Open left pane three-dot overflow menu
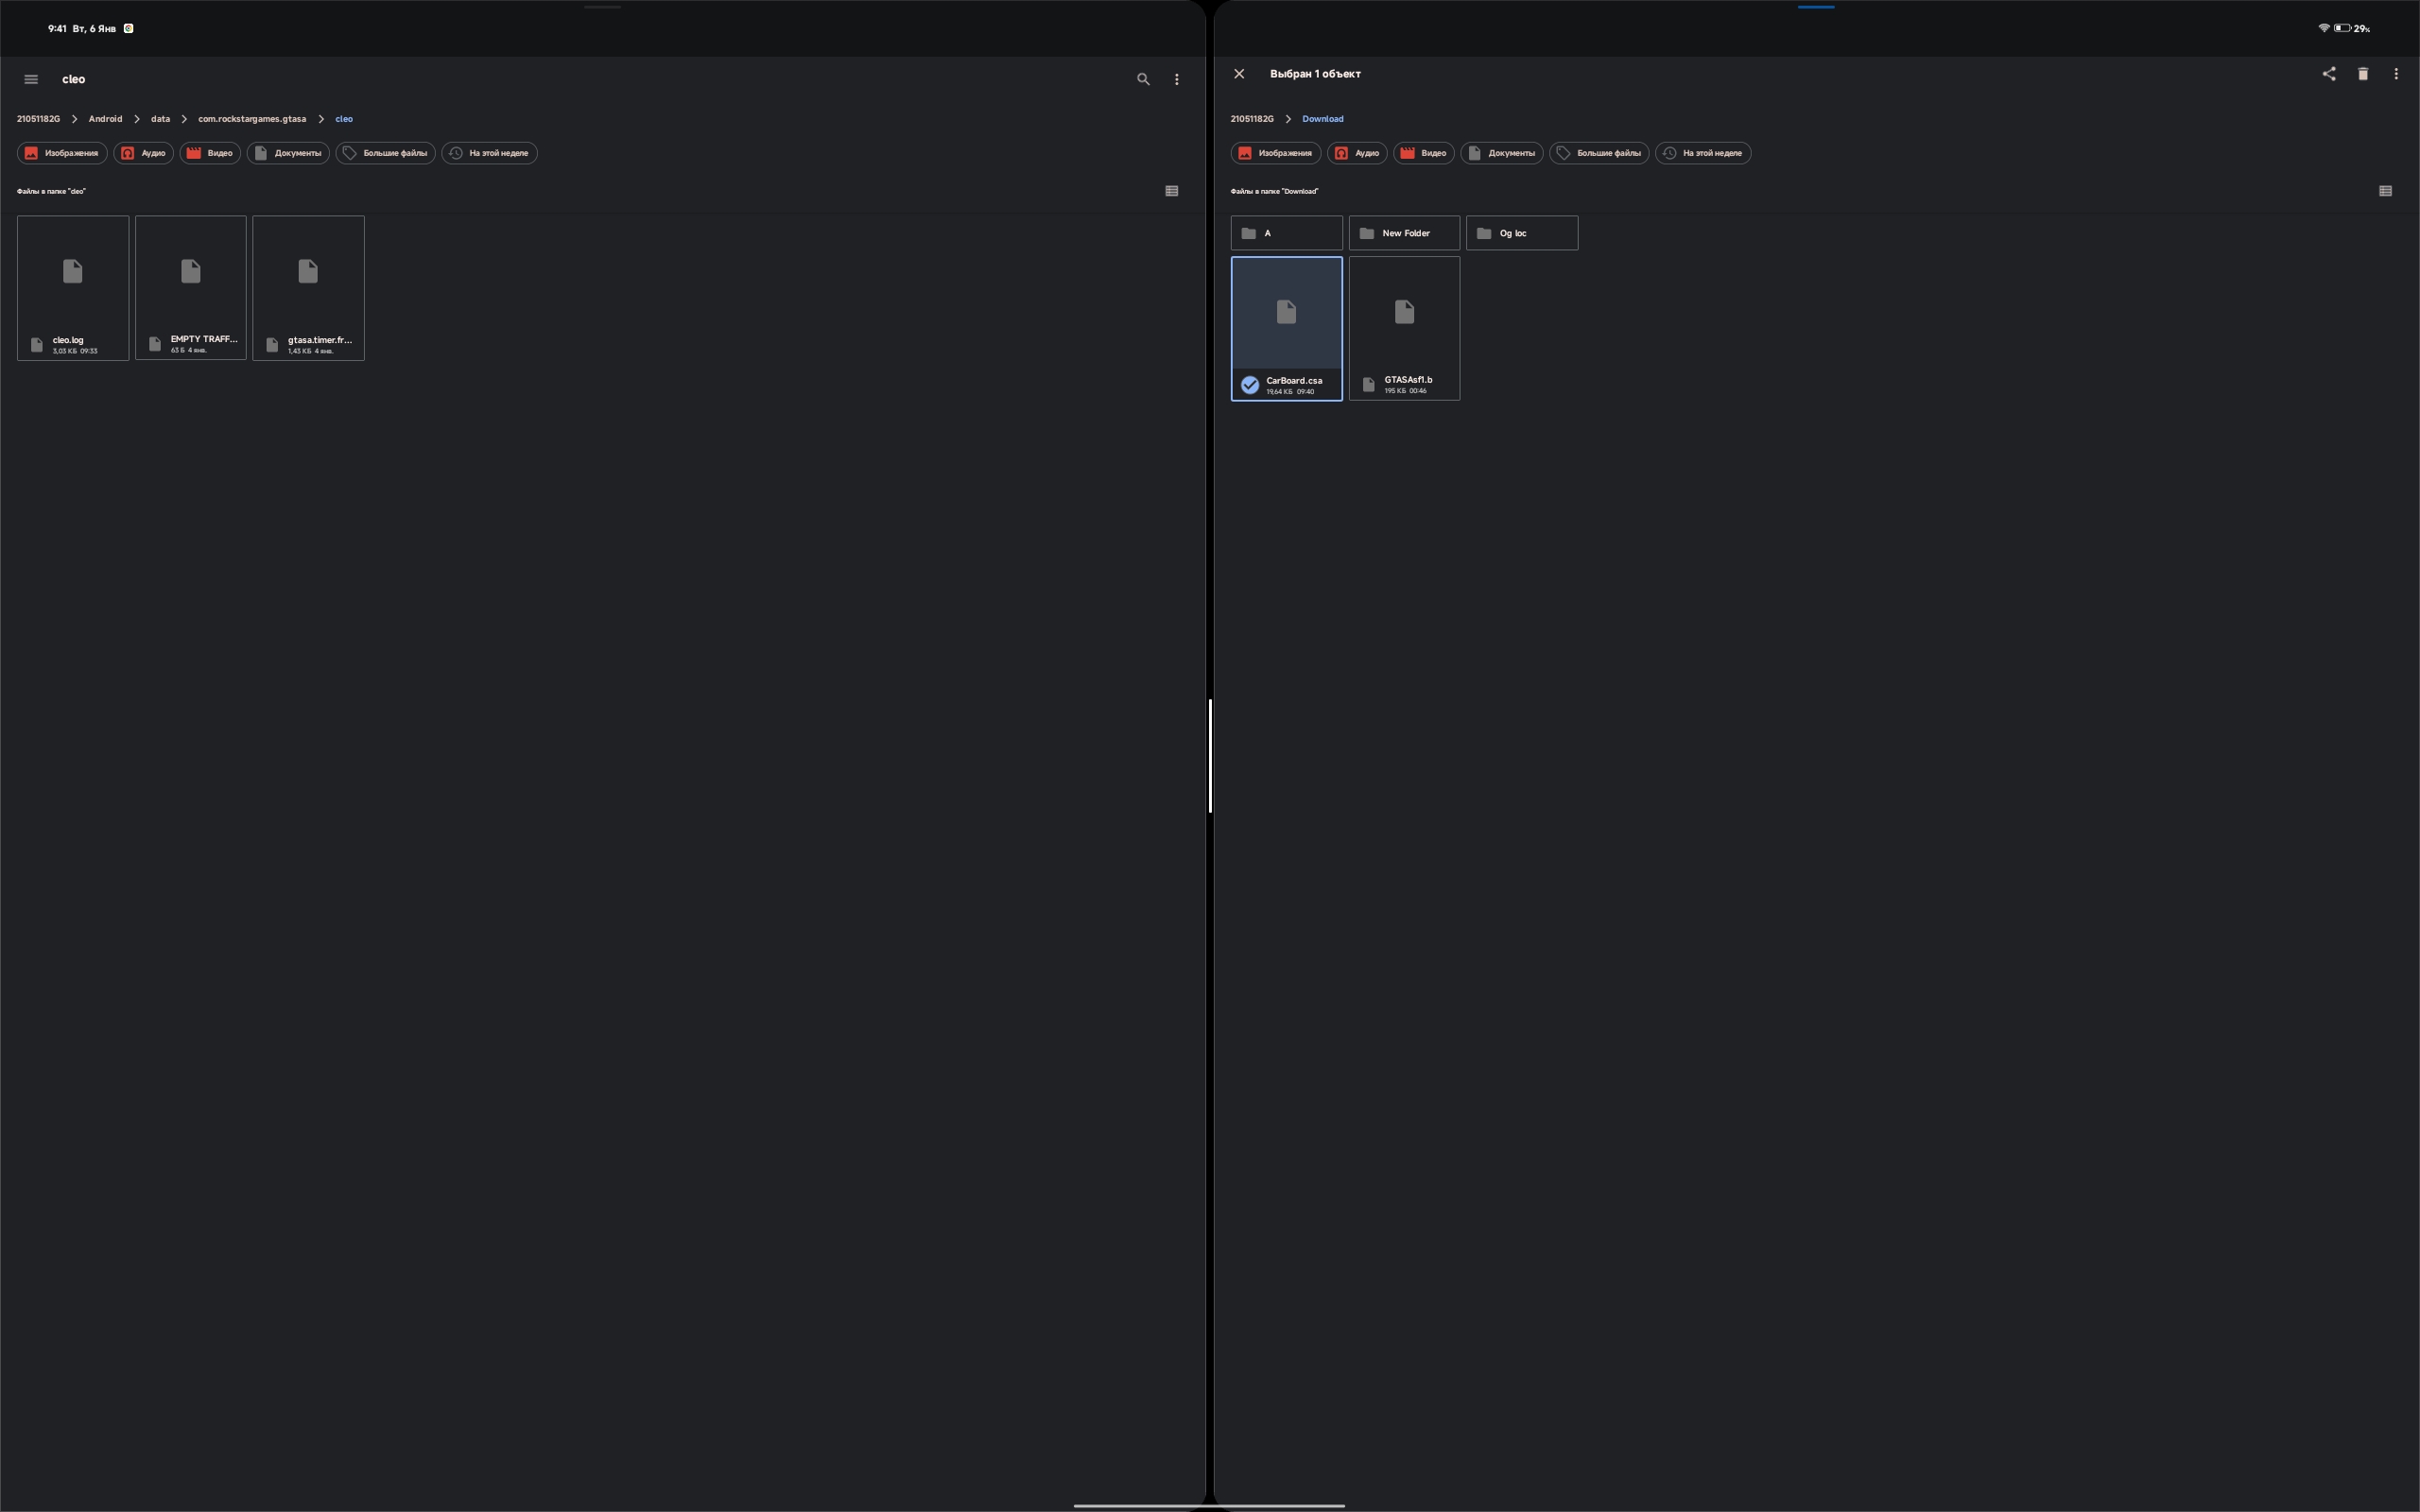Viewport: 2420px width, 1512px height. tap(1177, 79)
